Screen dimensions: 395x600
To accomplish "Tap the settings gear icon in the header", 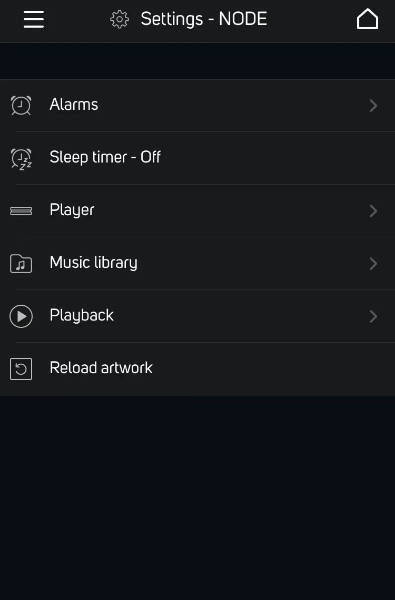I will [119, 19].
